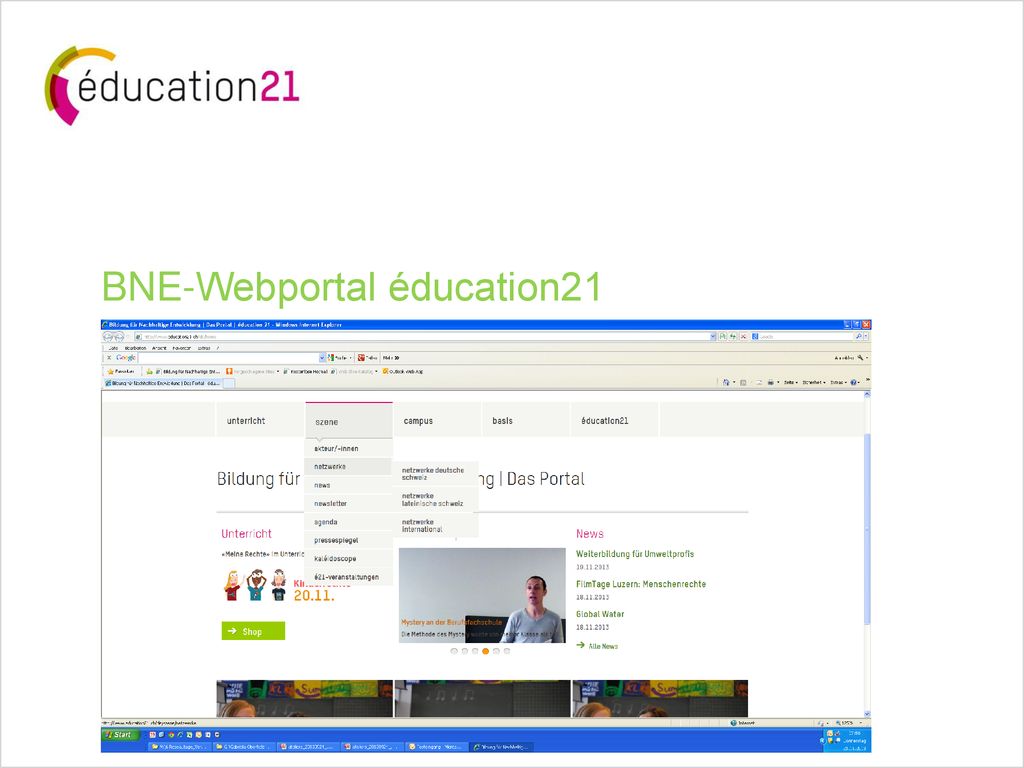The width and height of the screenshot is (1024, 768).
Task: Open the campus navigation item
Action: pos(437,421)
